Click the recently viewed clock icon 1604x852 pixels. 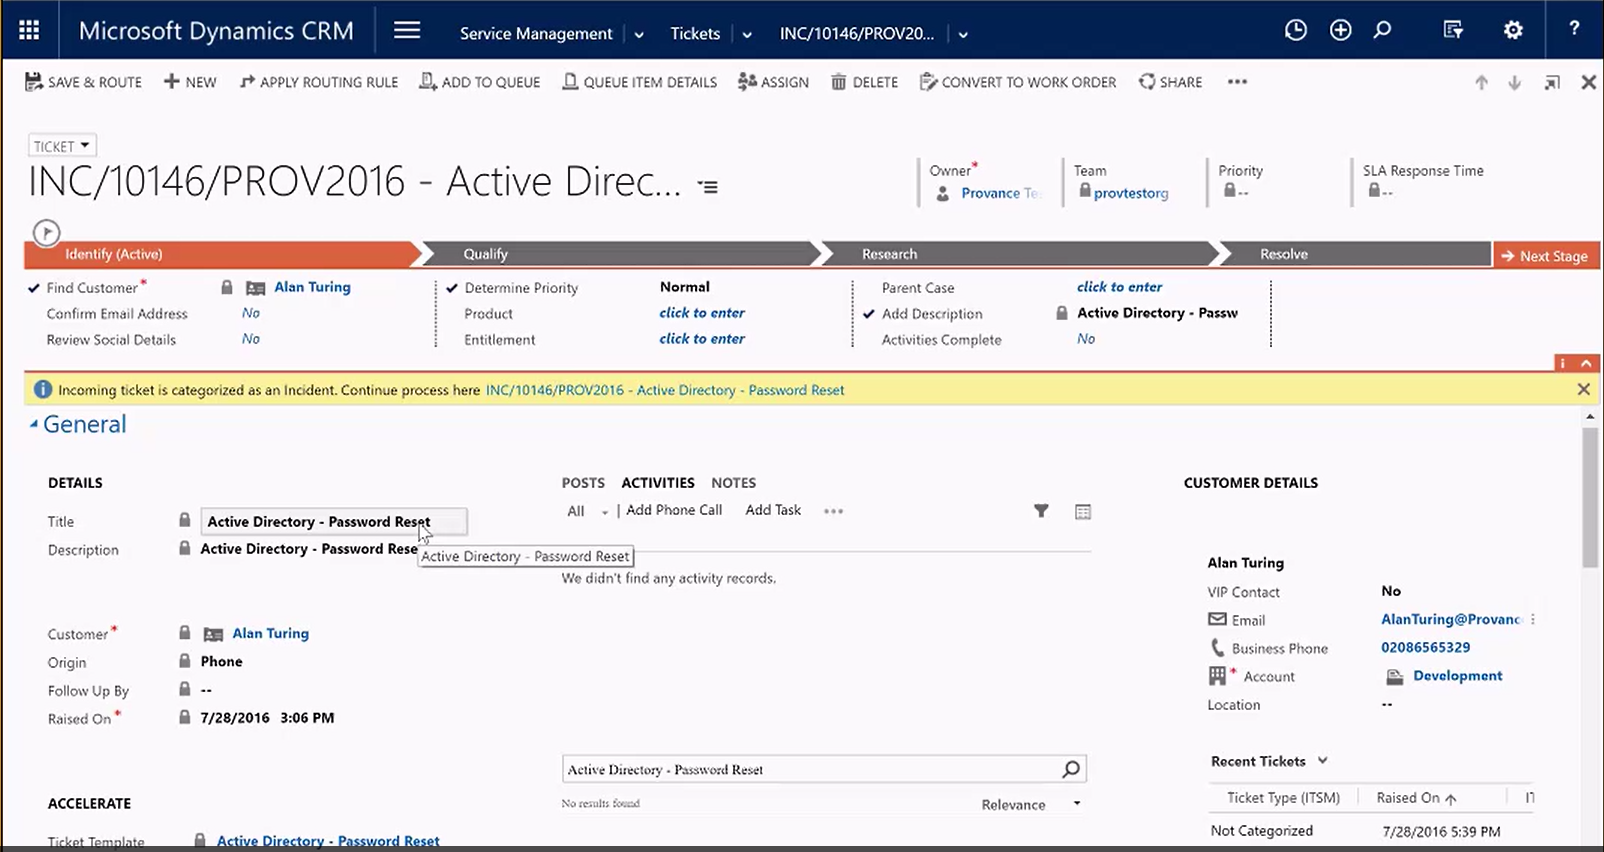point(1295,30)
